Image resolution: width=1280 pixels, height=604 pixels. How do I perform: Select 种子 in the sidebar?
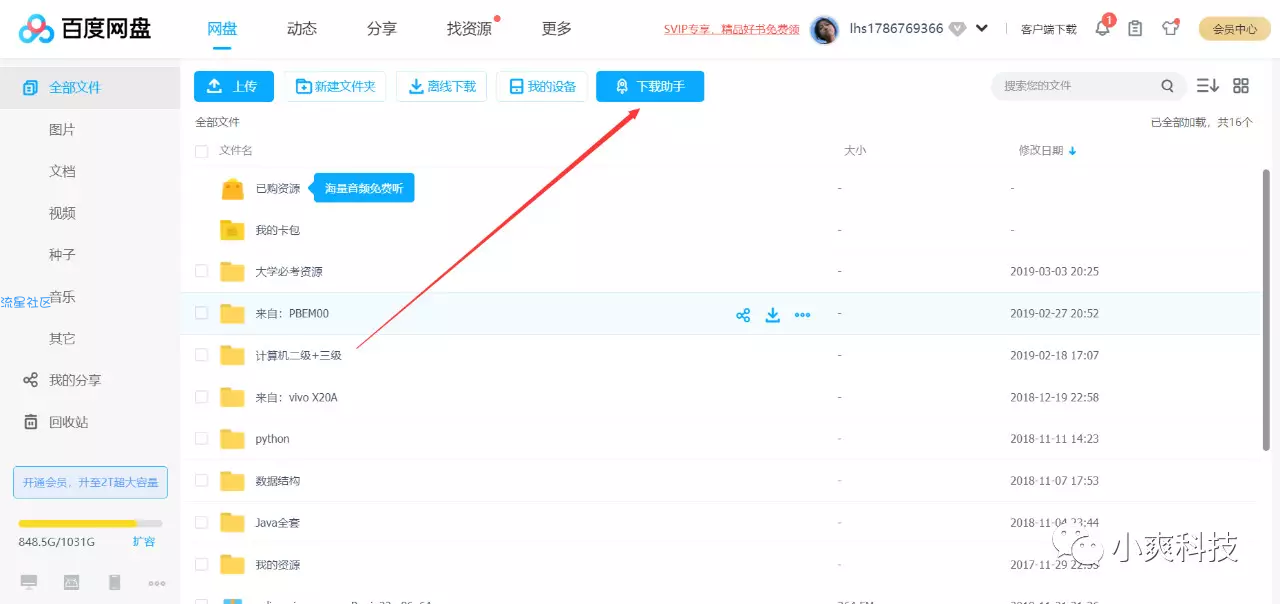pos(62,255)
